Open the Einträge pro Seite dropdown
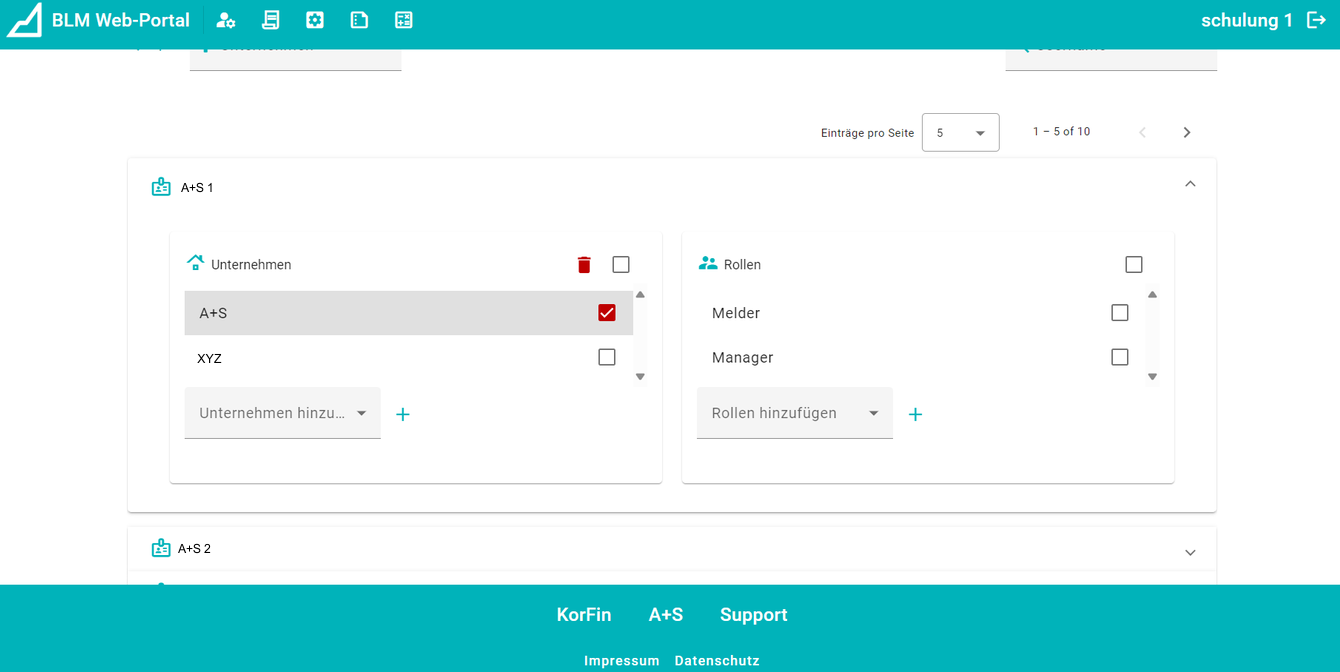1340x672 pixels. [960, 132]
